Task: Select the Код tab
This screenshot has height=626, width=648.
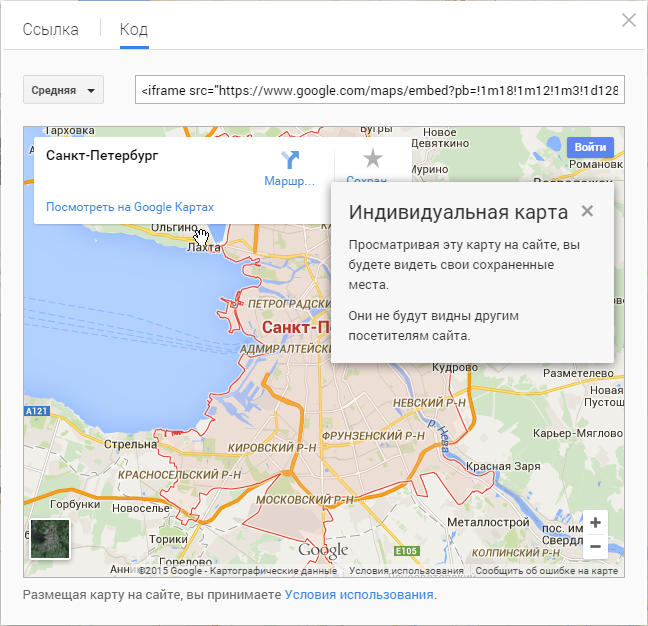Action: coord(134,30)
